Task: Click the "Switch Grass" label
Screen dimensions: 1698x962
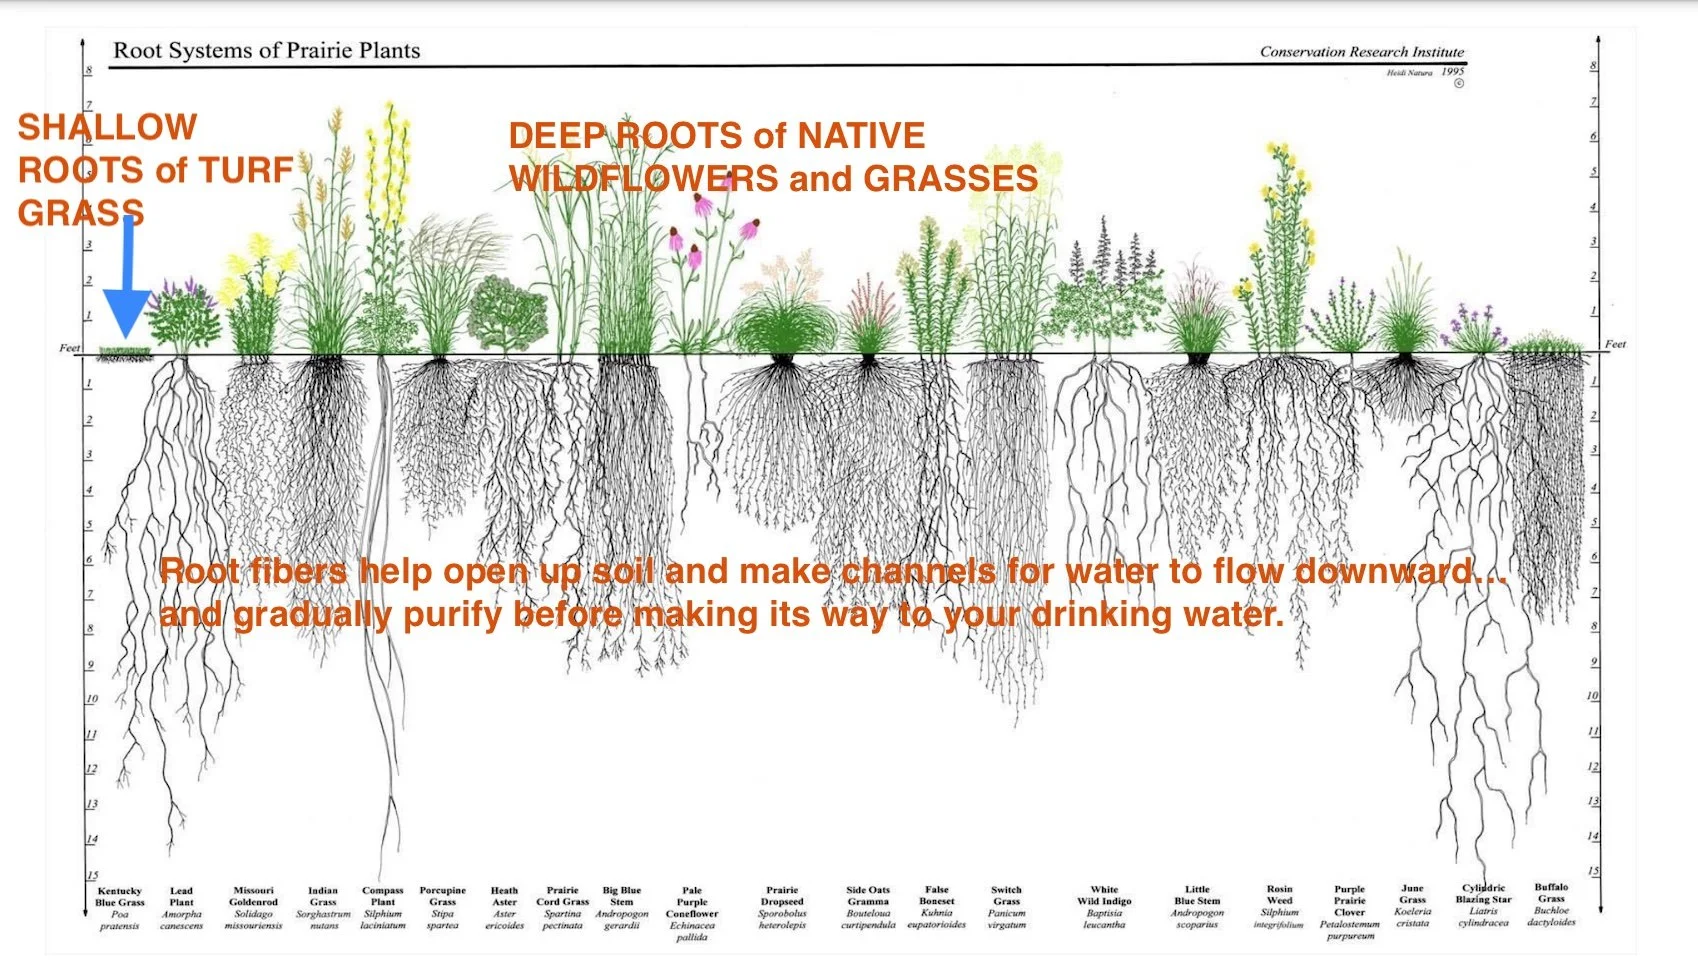Action: pos(1007,895)
